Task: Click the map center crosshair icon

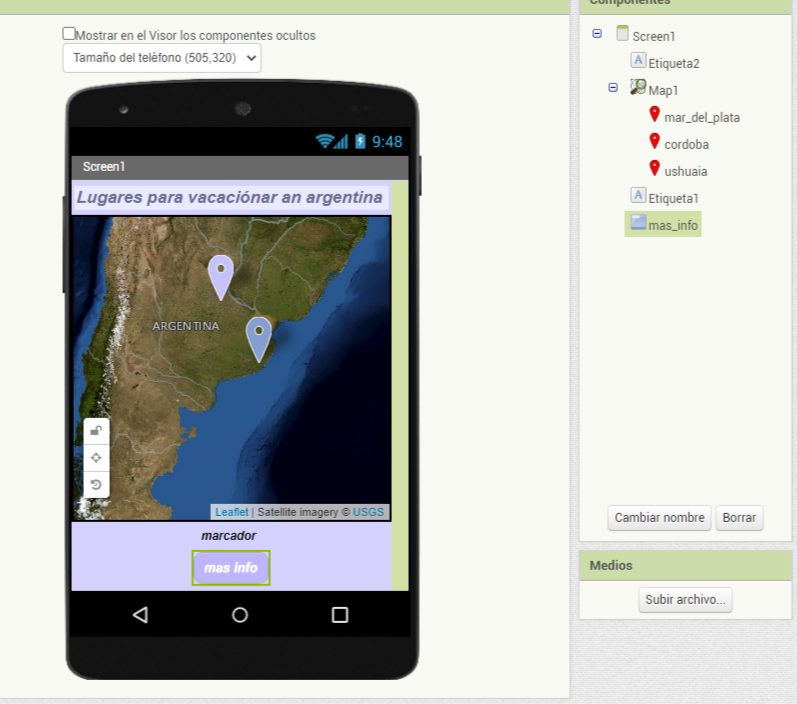Action: [96, 458]
